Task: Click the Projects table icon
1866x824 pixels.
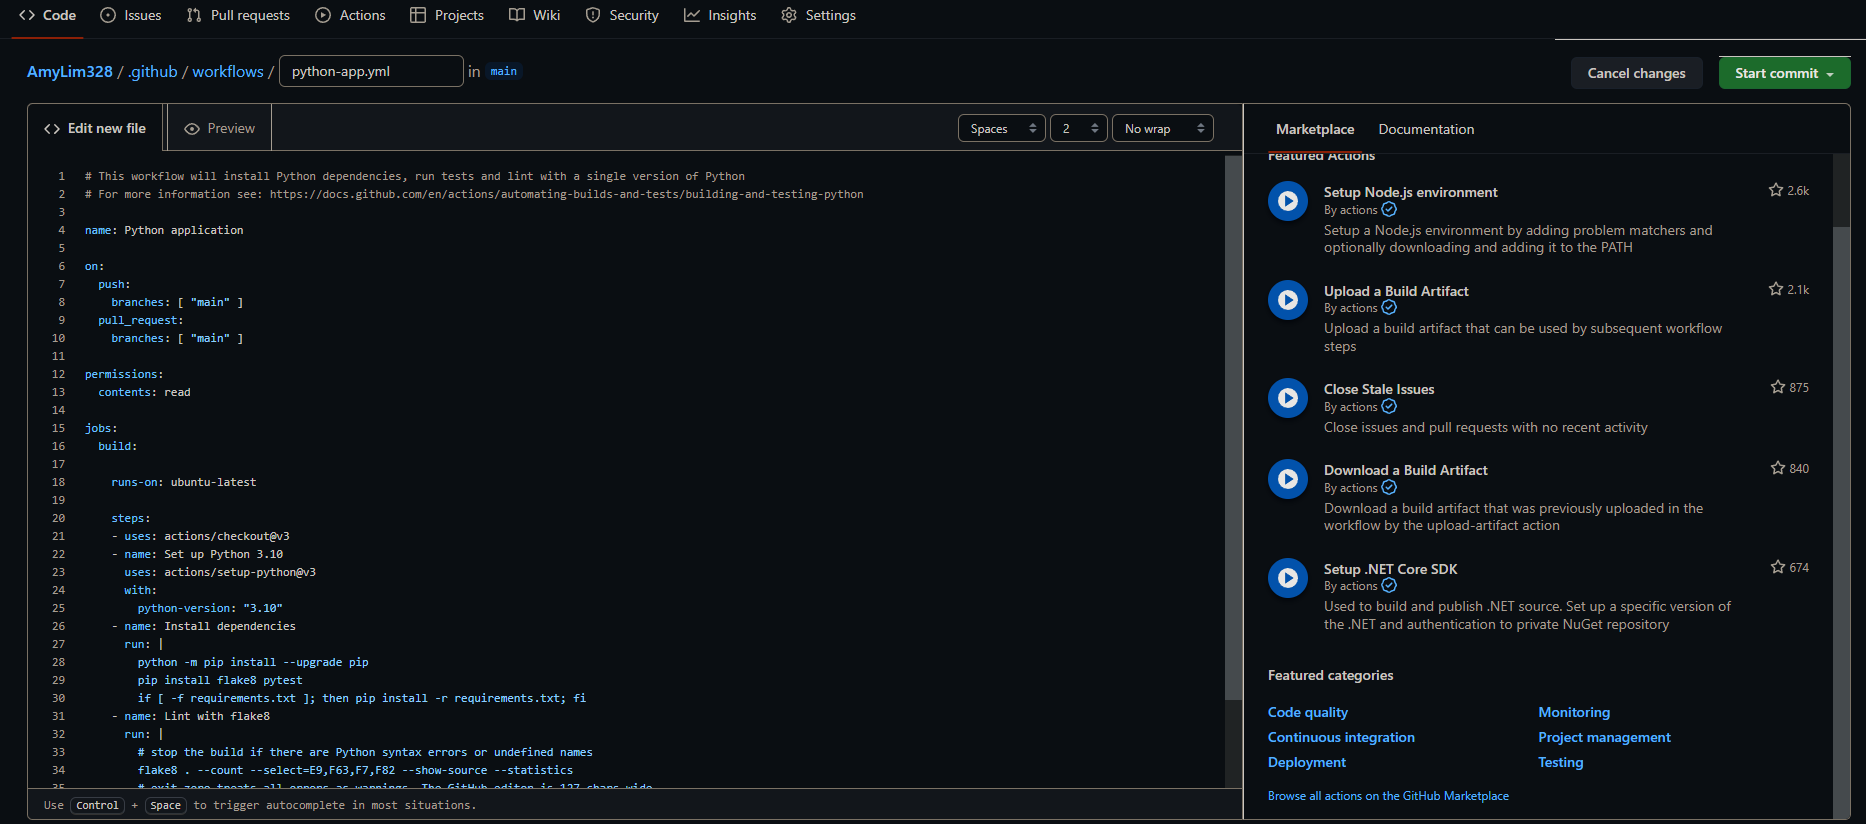Action: (418, 15)
